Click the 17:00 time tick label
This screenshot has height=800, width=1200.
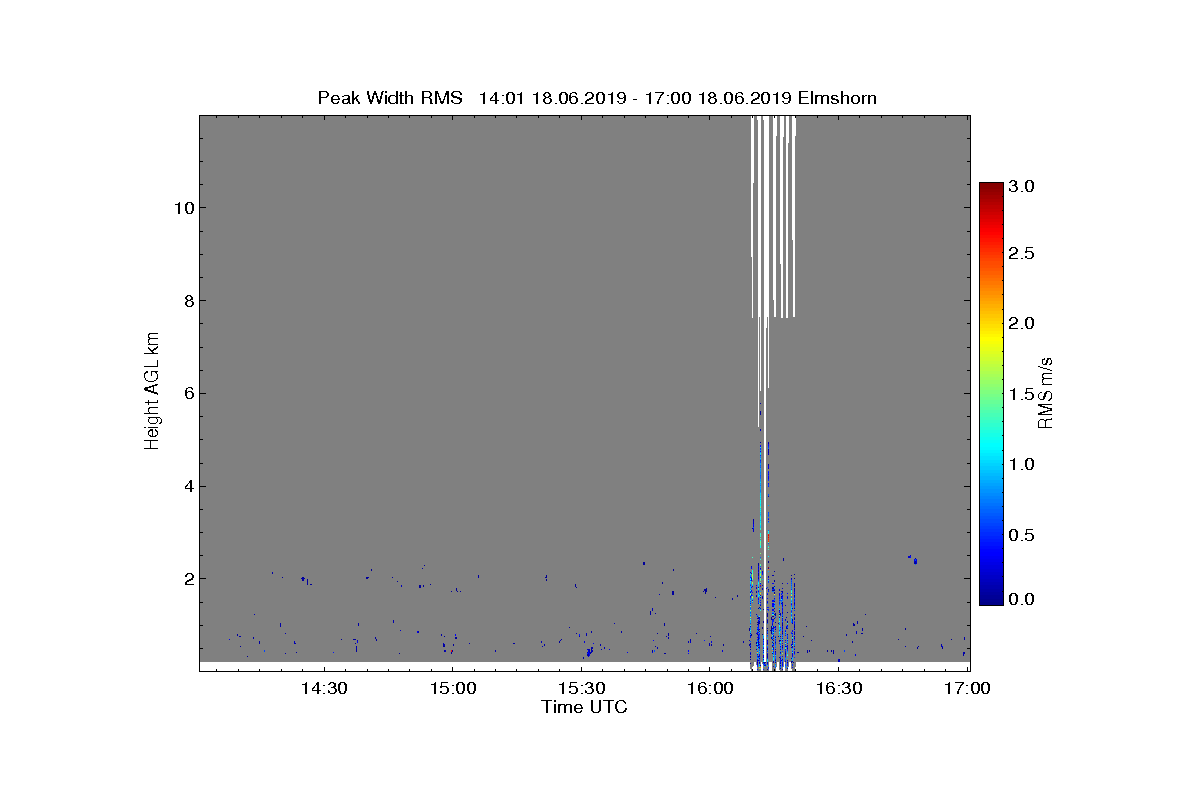point(967,689)
